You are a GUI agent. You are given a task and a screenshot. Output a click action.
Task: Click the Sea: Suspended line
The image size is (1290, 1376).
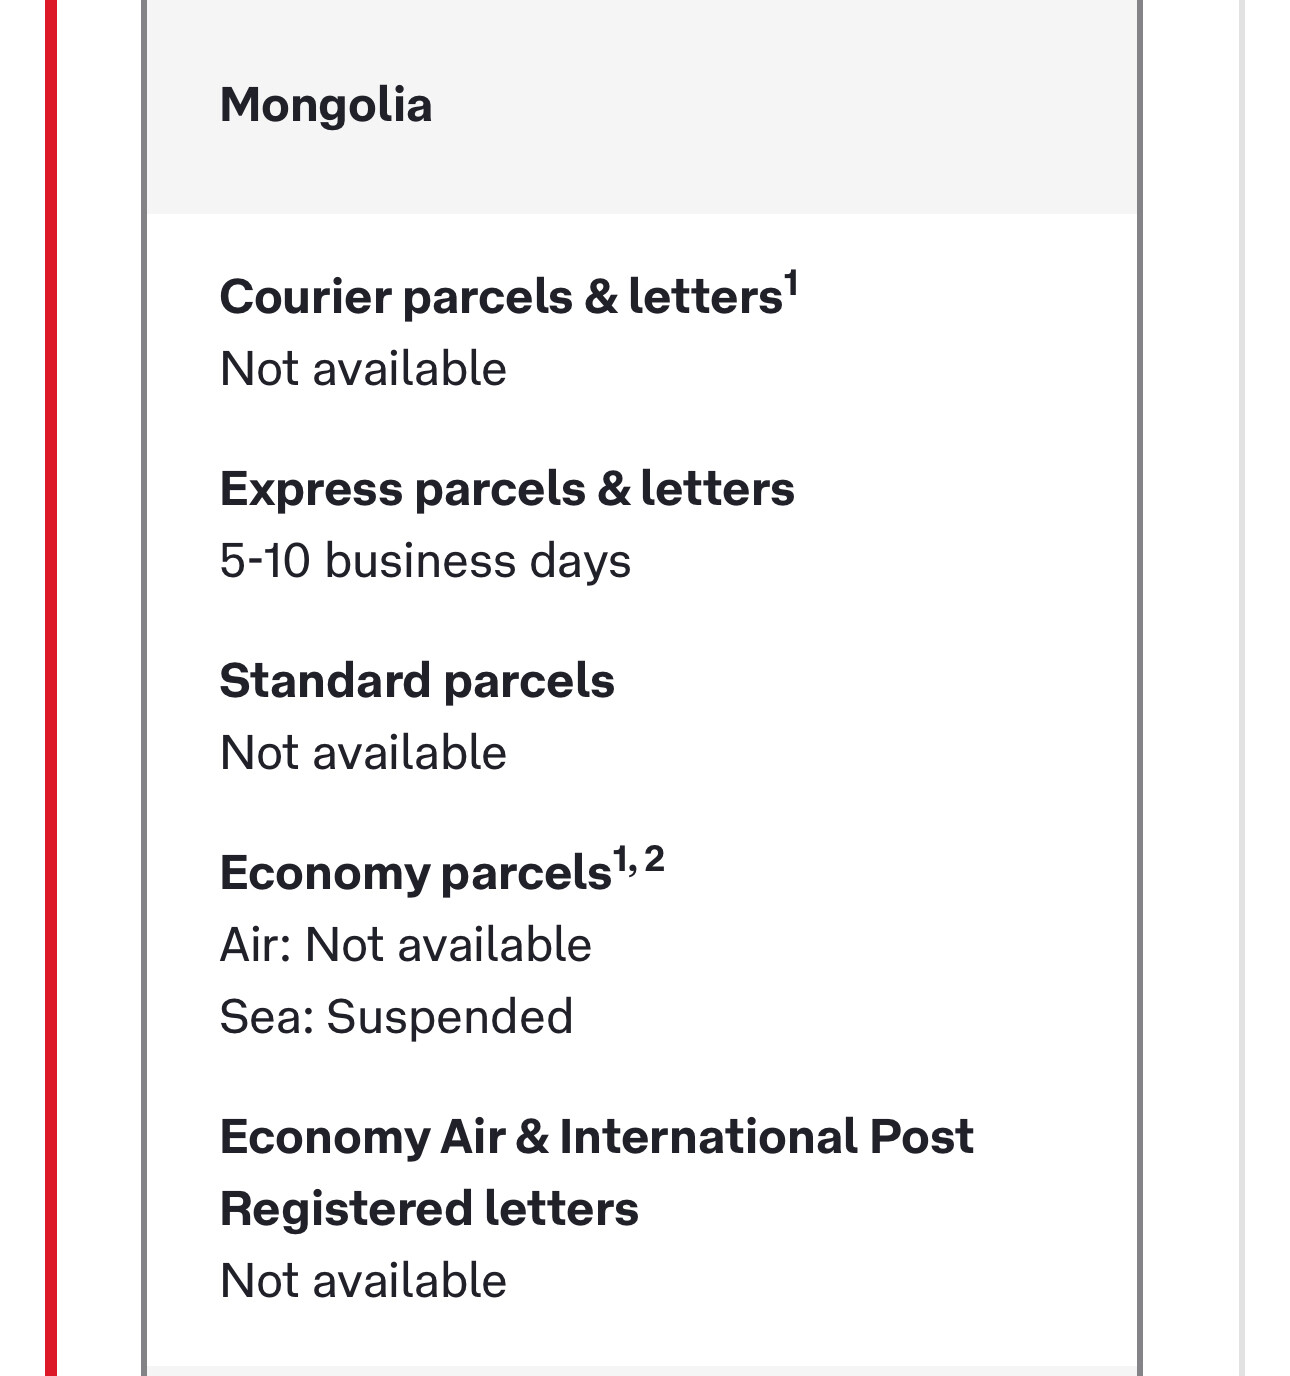(x=396, y=1017)
